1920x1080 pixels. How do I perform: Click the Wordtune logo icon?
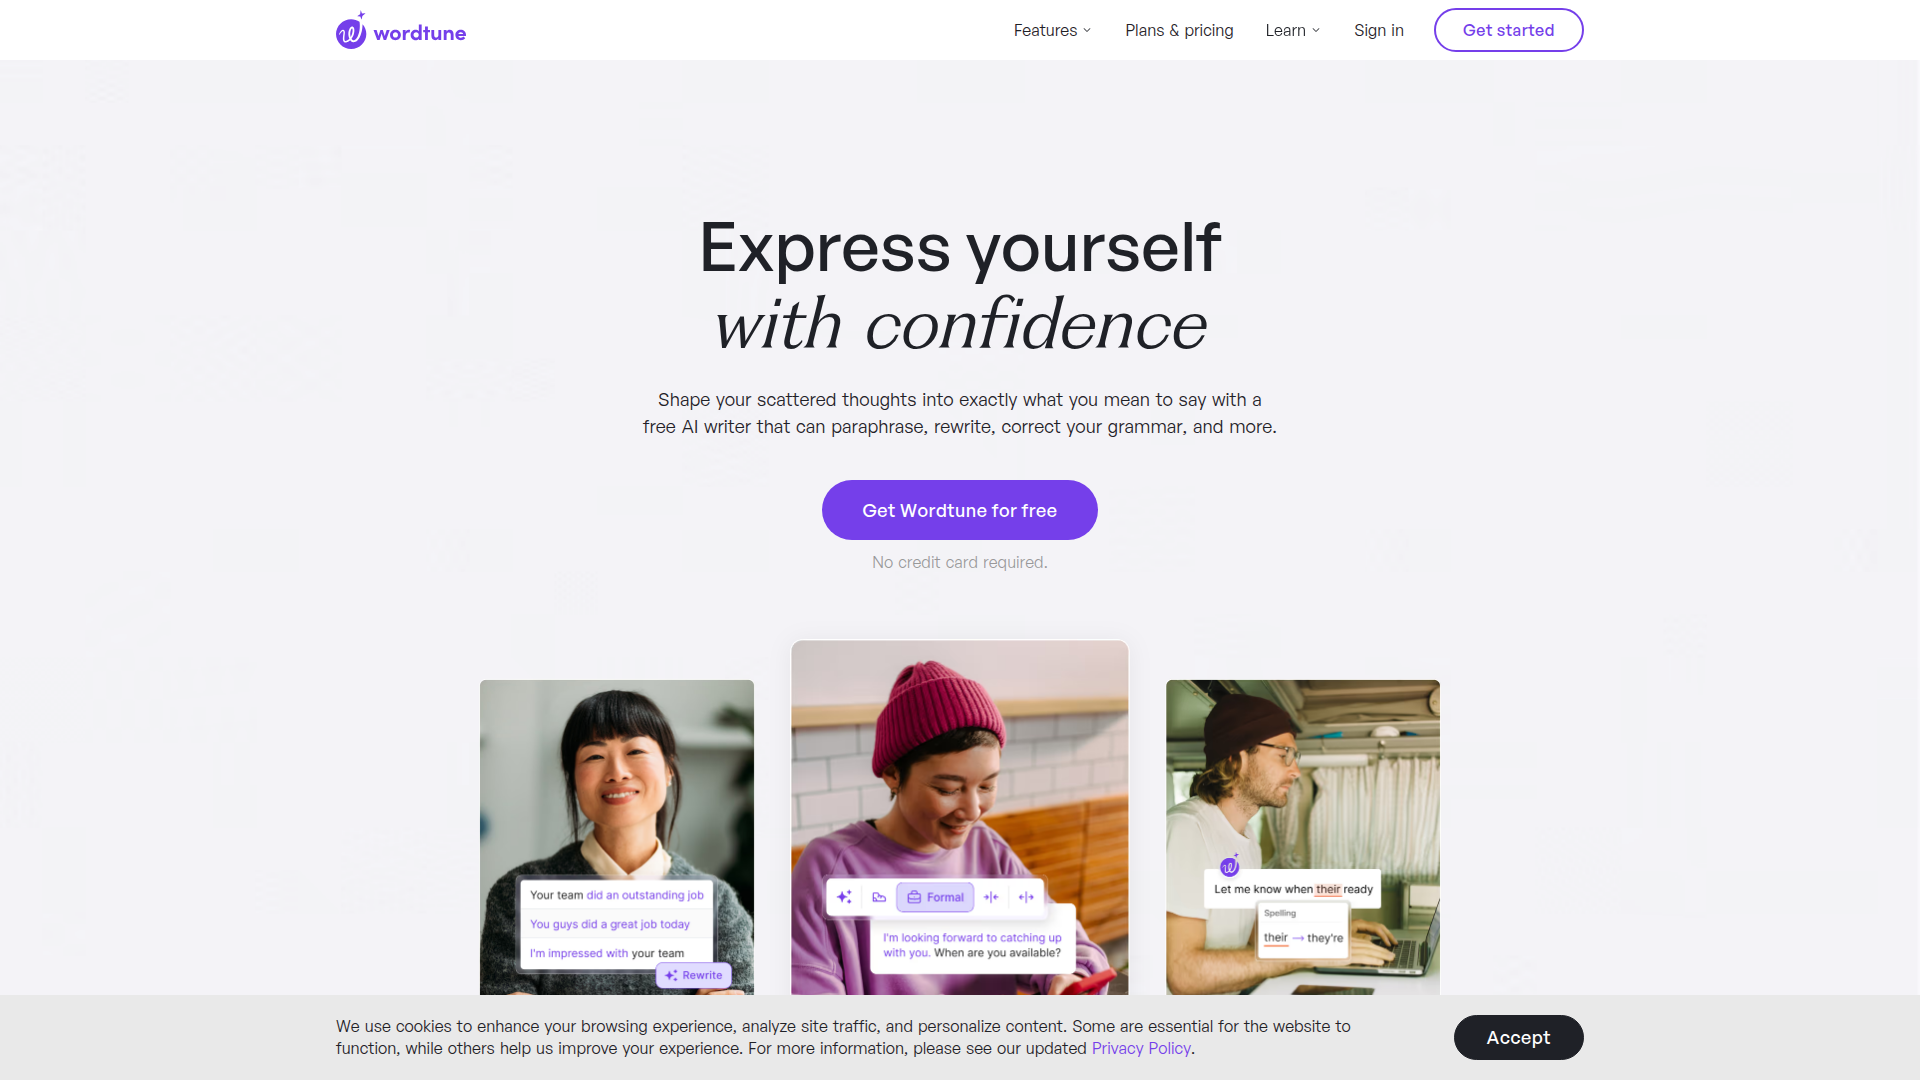tap(351, 31)
